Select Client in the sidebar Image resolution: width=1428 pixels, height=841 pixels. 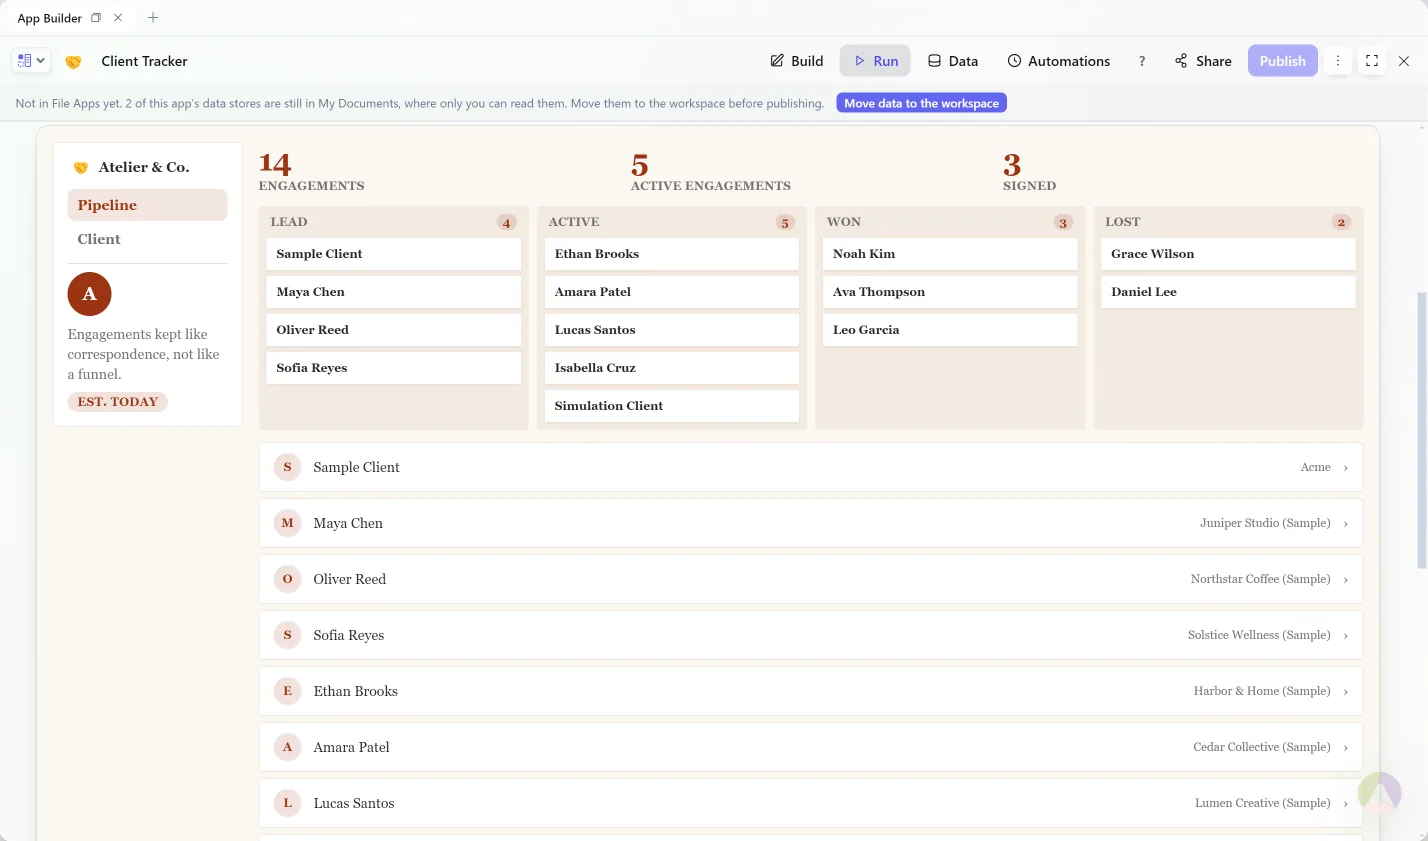147,239
